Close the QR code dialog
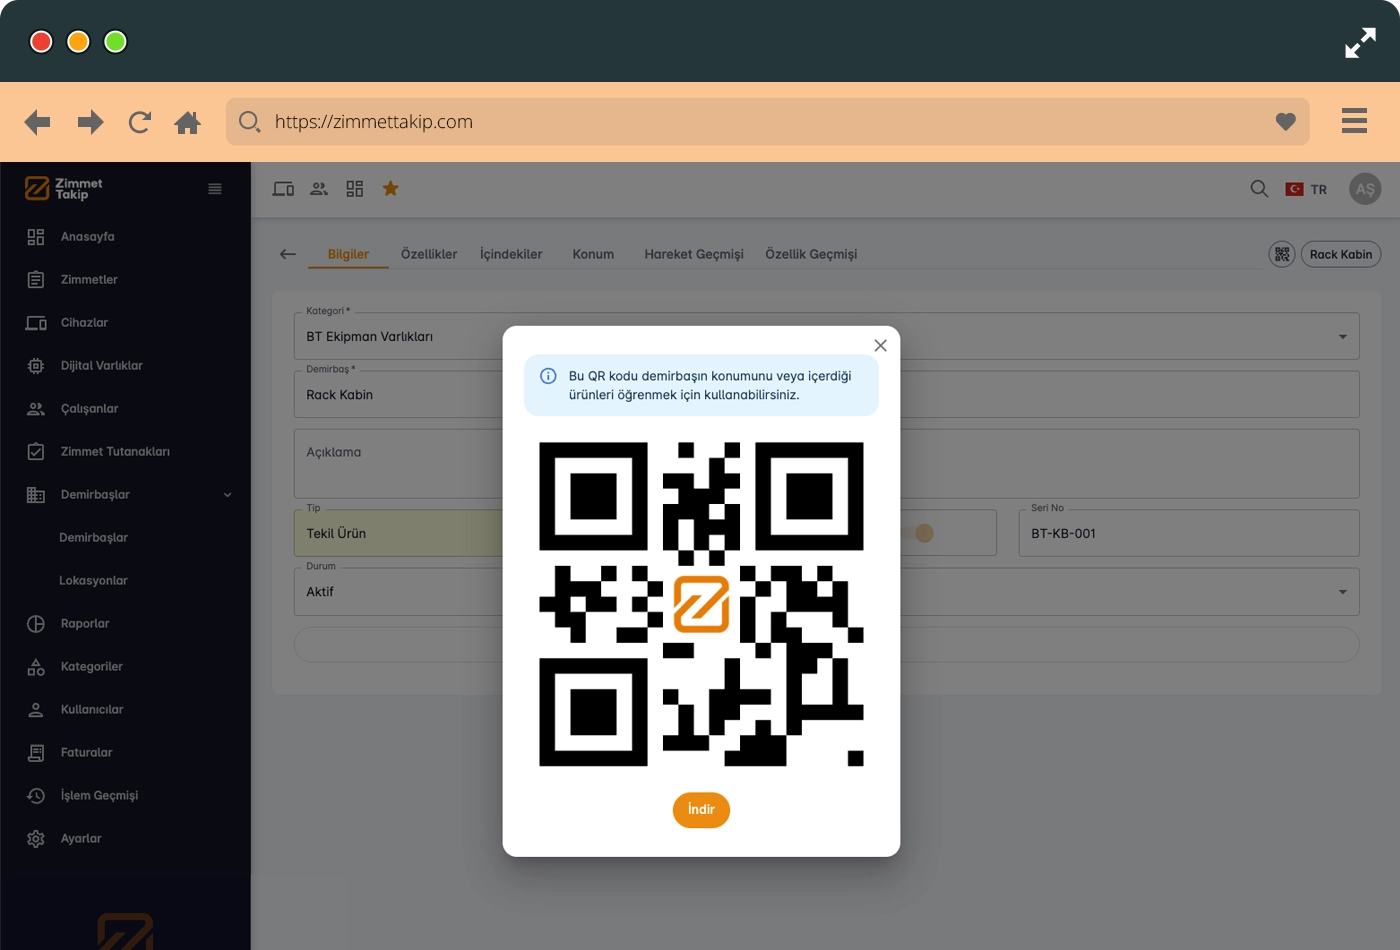Viewport: 1400px width, 950px height. (880, 345)
